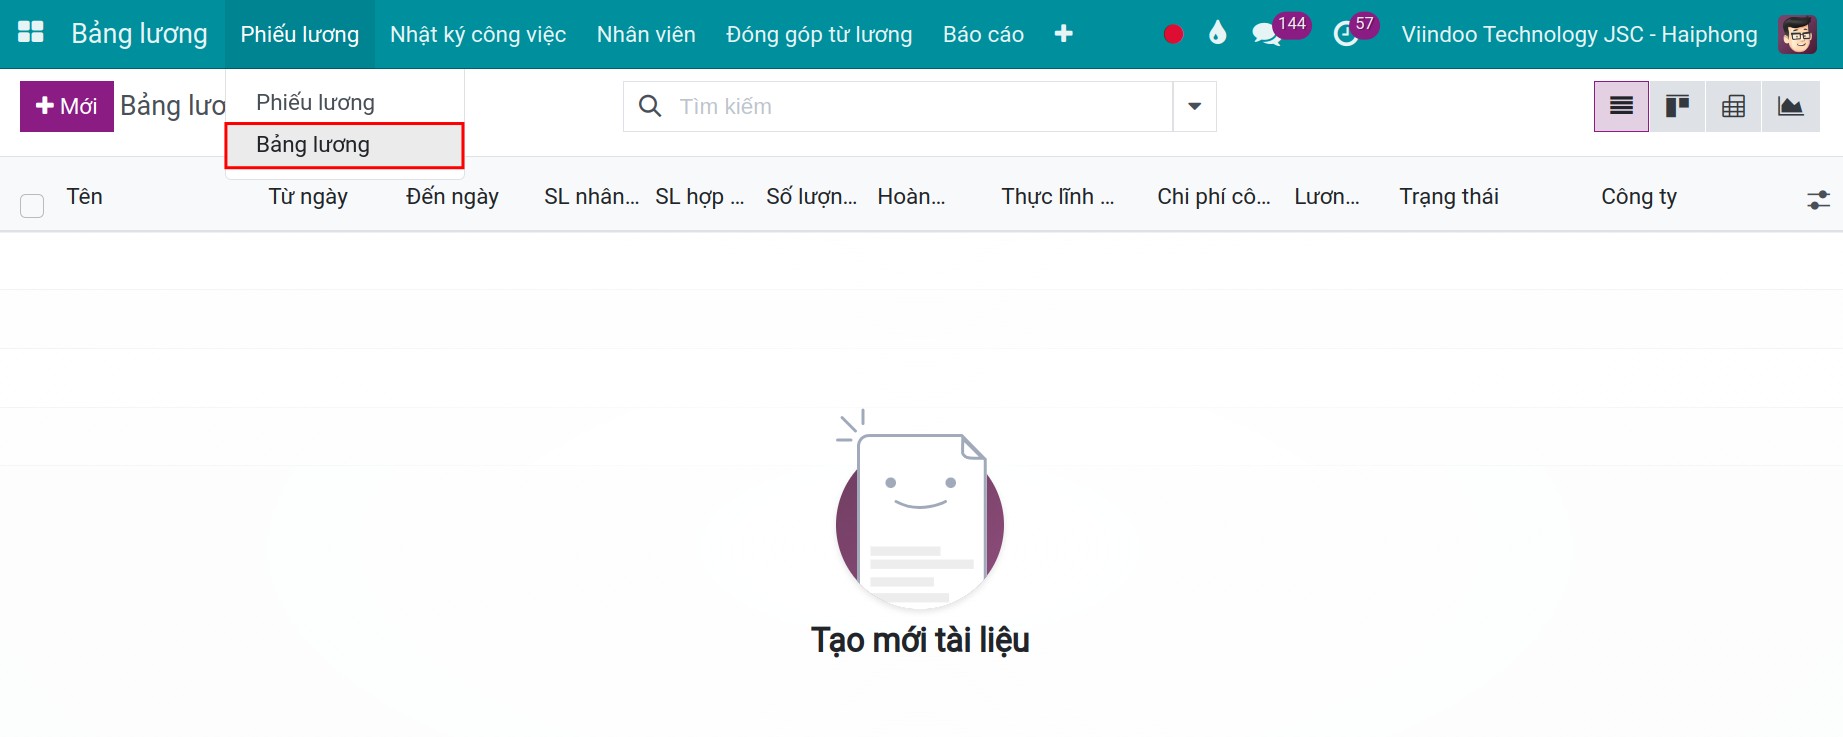
Task: Switch to graph view
Action: 1790,106
